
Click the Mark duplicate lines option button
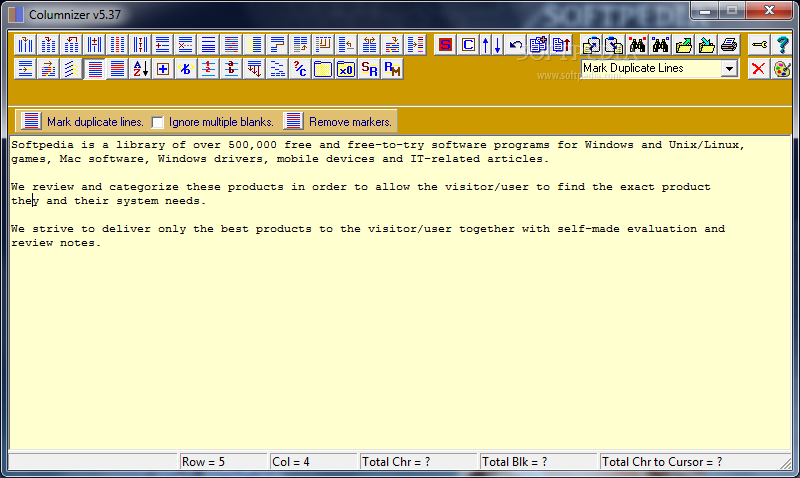[x=31, y=121]
